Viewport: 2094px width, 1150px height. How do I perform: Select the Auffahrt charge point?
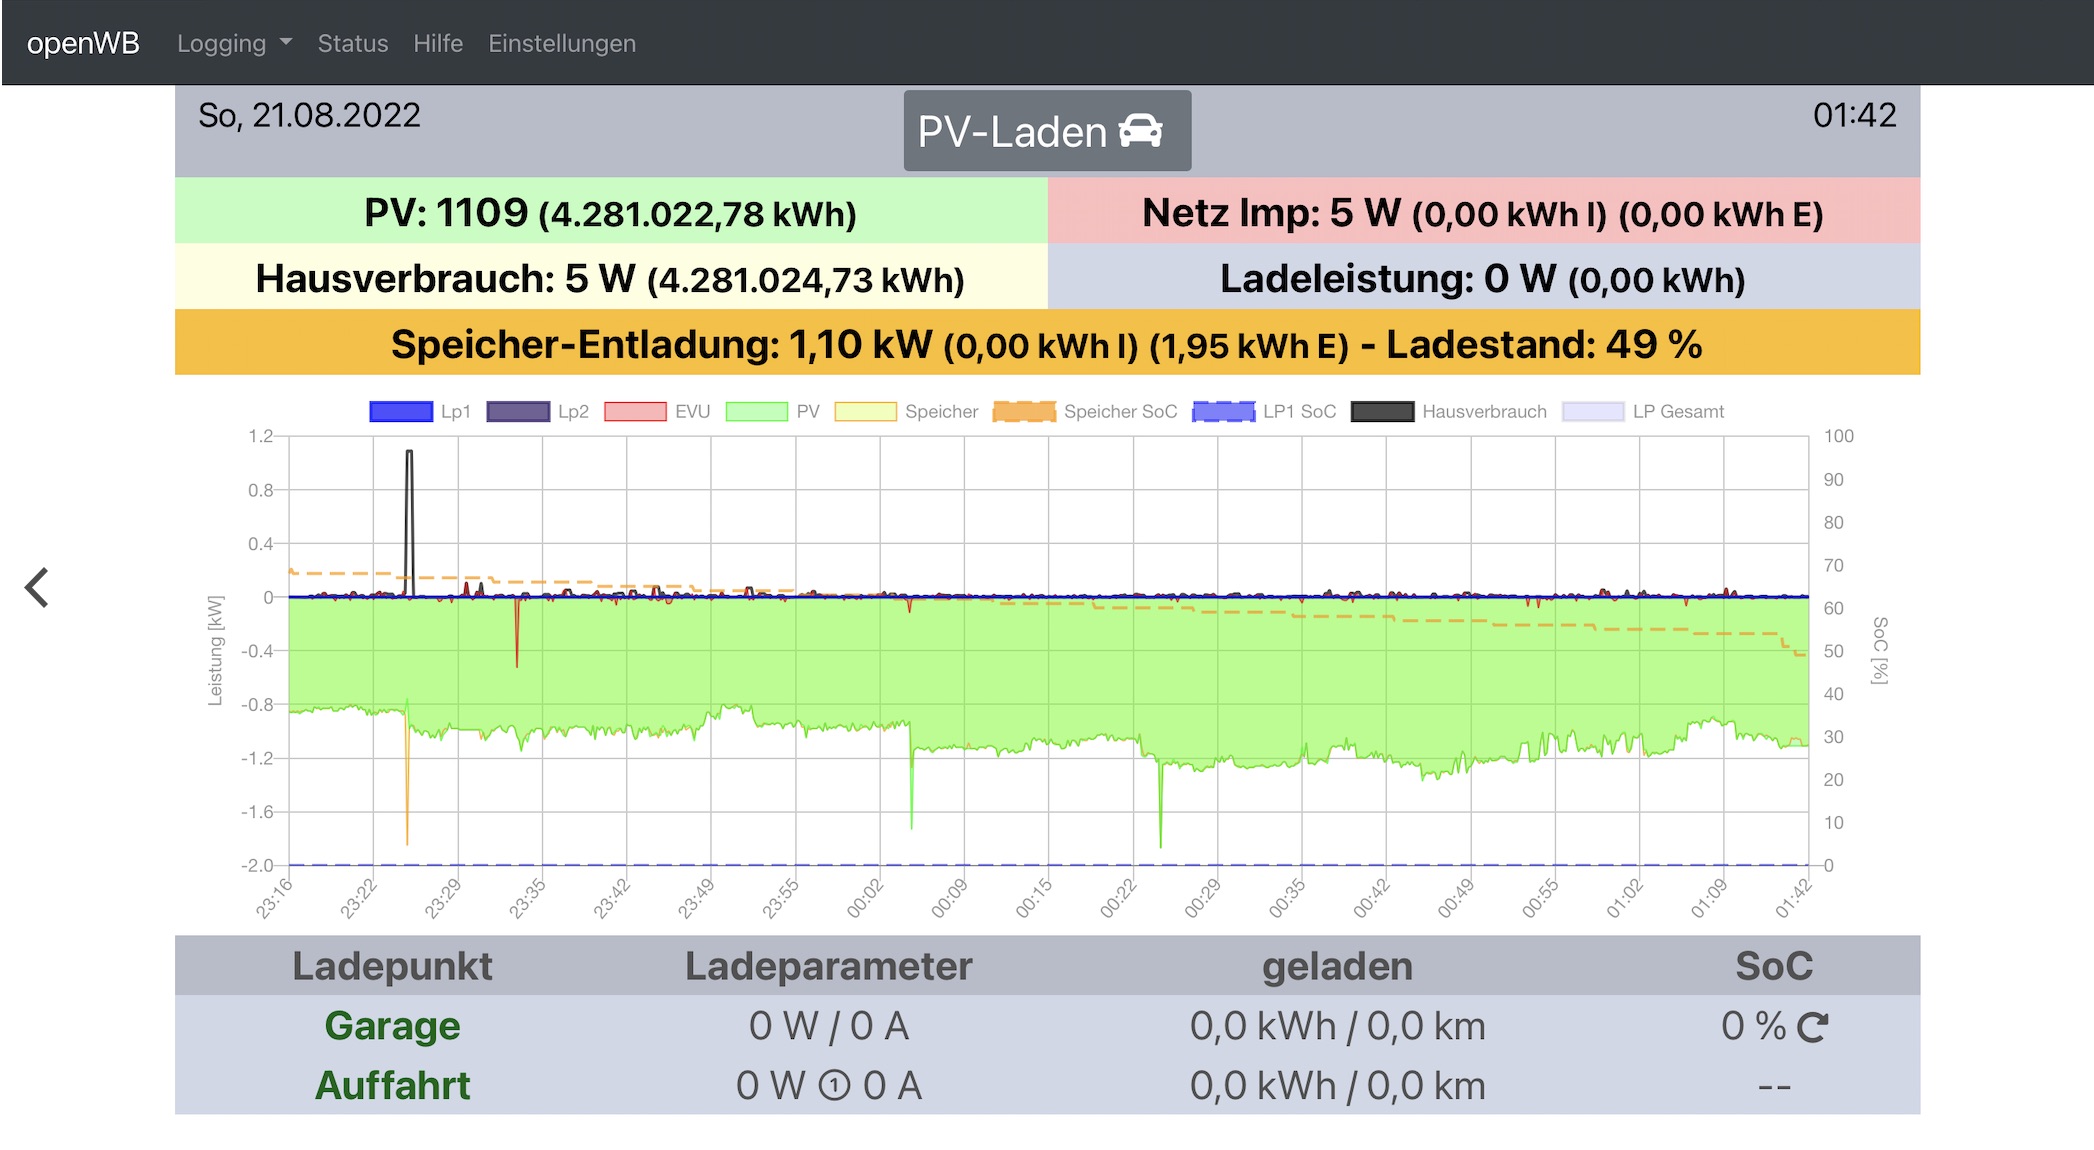(392, 1086)
